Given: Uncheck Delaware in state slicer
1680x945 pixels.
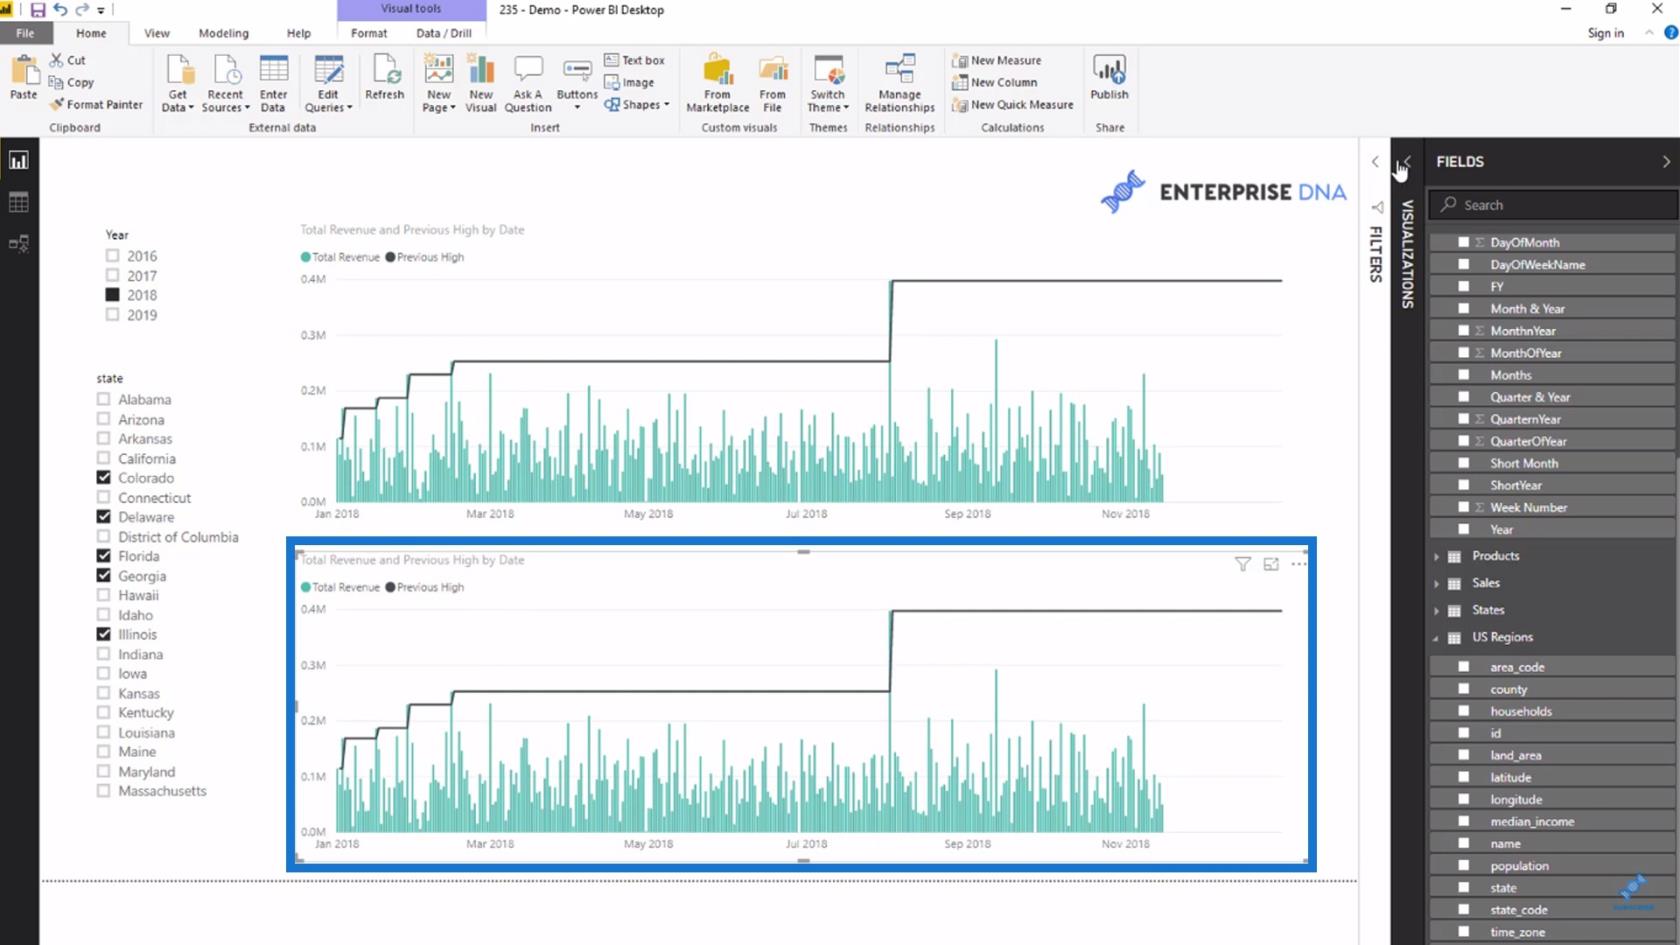Looking at the screenshot, I should tap(103, 516).
